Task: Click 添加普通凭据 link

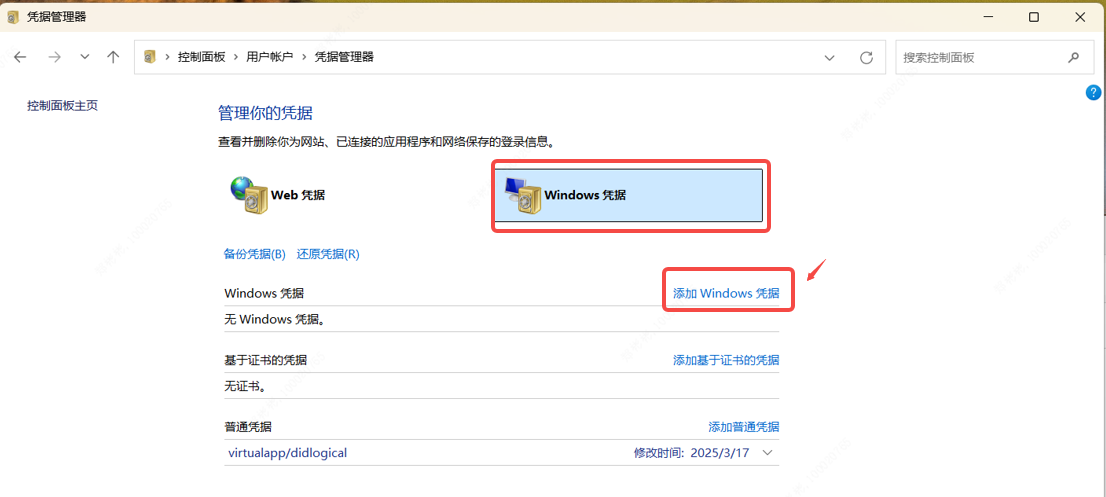Action: [744, 427]
